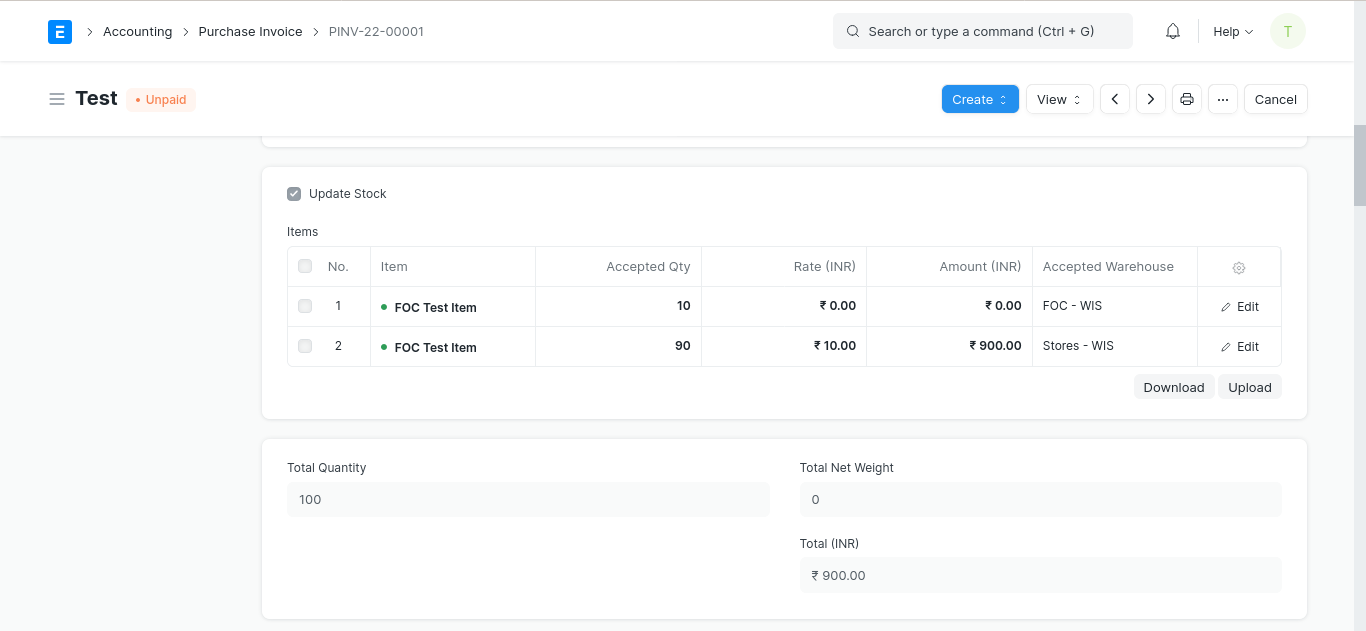Click the Download button
The image size is (1366, 631).
coord(1174,388)
